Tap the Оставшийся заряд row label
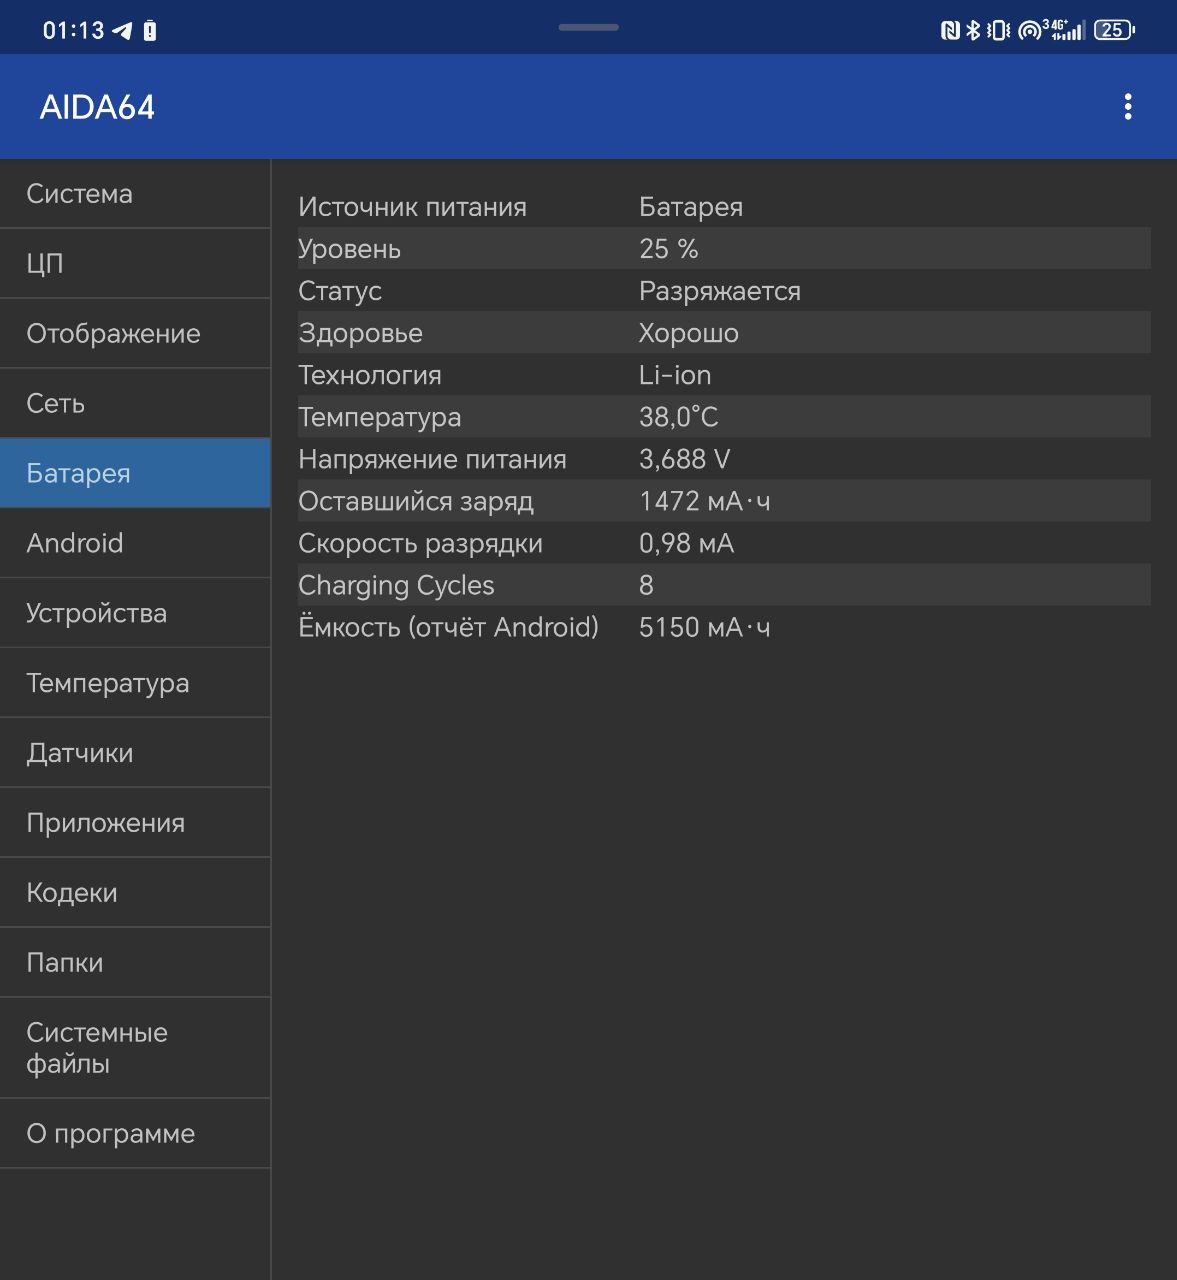This screenshot has width=1177, height=1280. click(416, 501)
